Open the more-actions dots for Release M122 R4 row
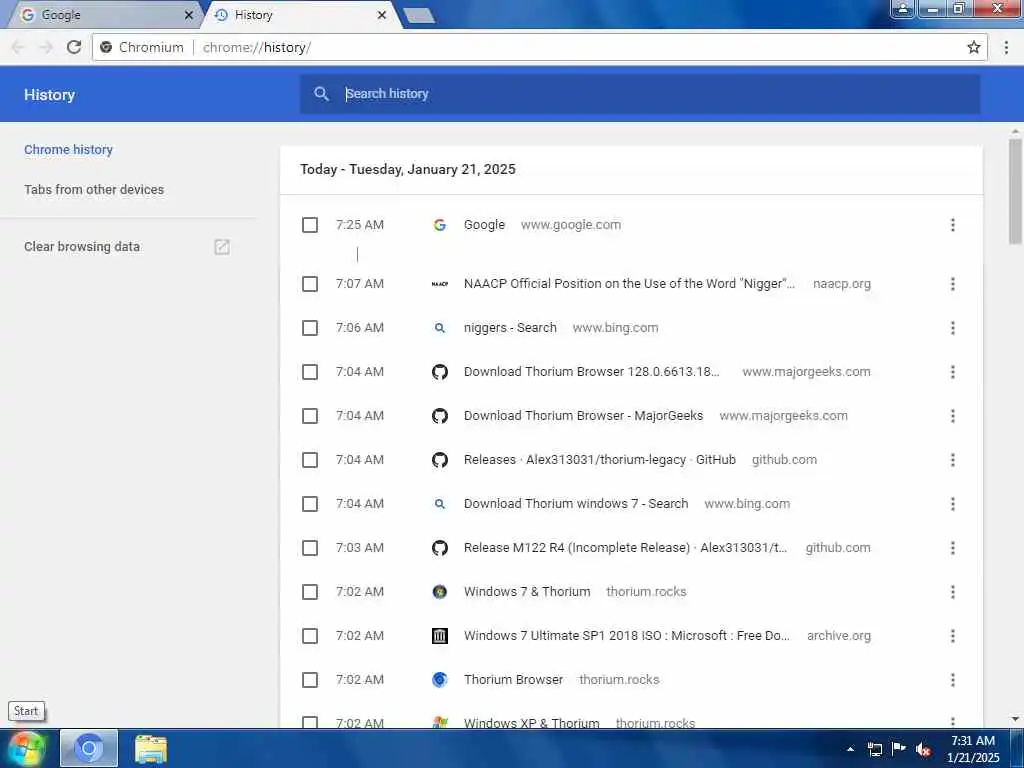This screenshot has width=1024, height=768. 953,548
